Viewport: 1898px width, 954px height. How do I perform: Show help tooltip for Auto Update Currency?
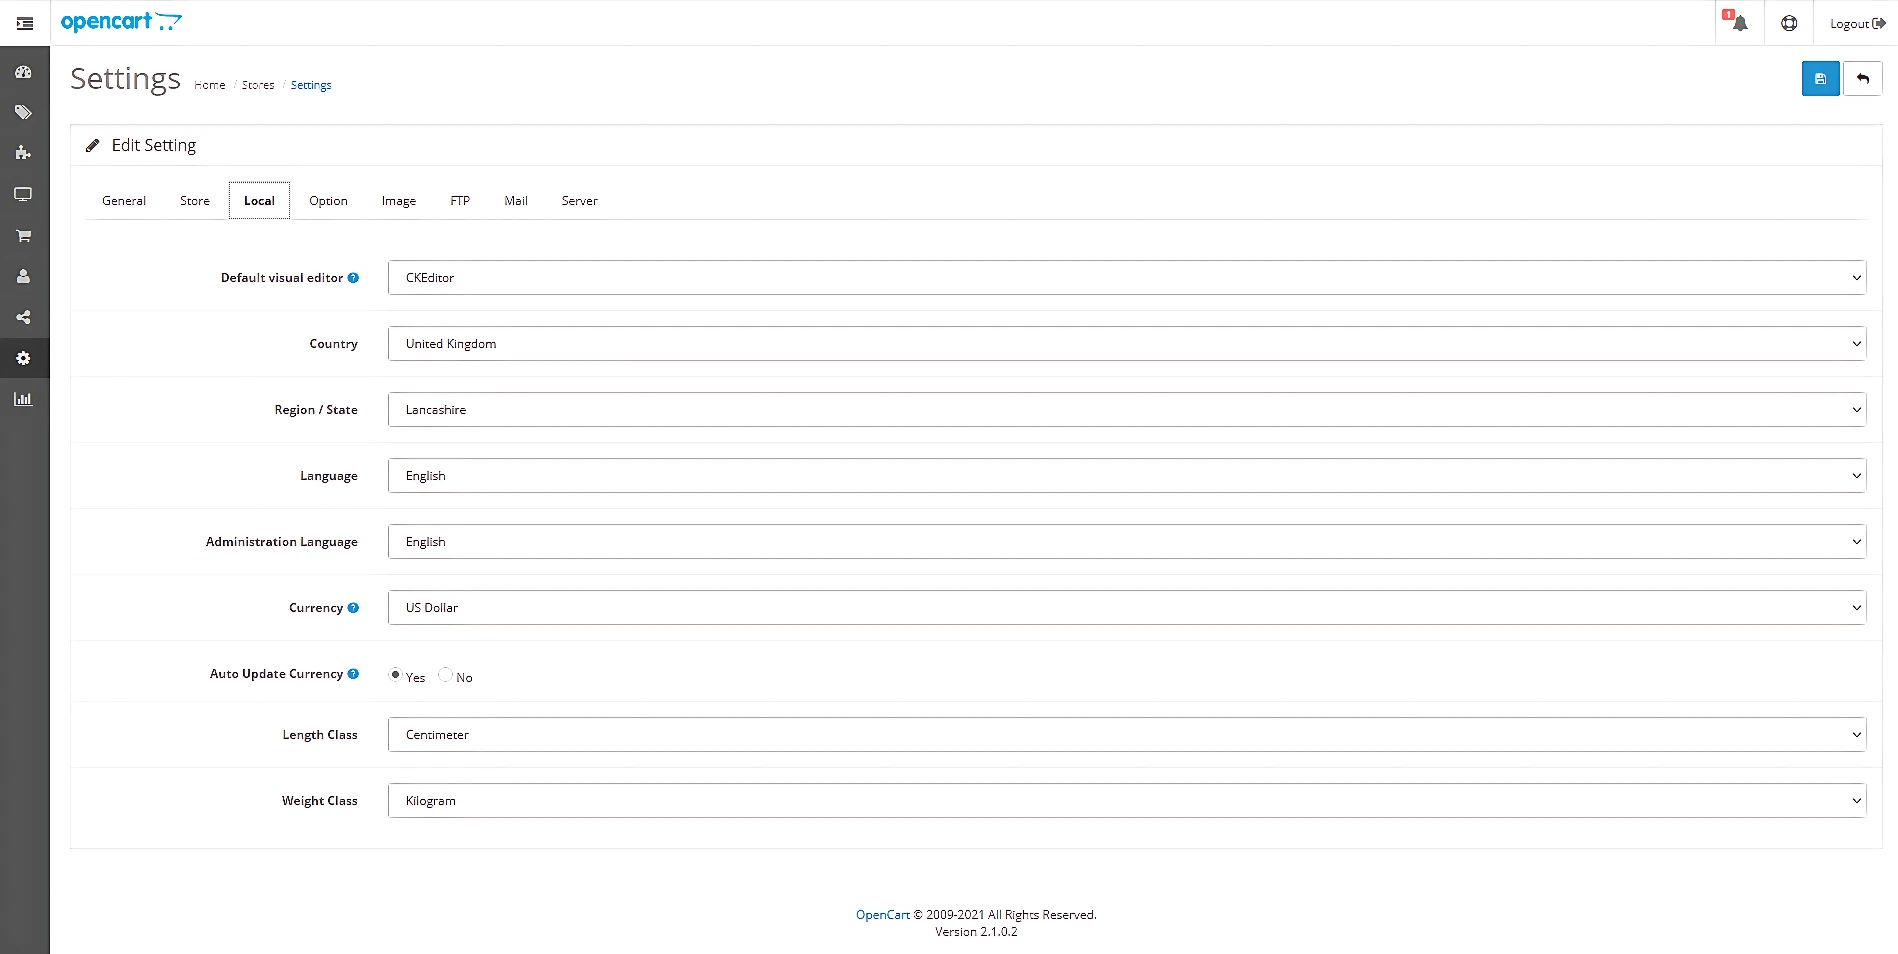(353, 674)
